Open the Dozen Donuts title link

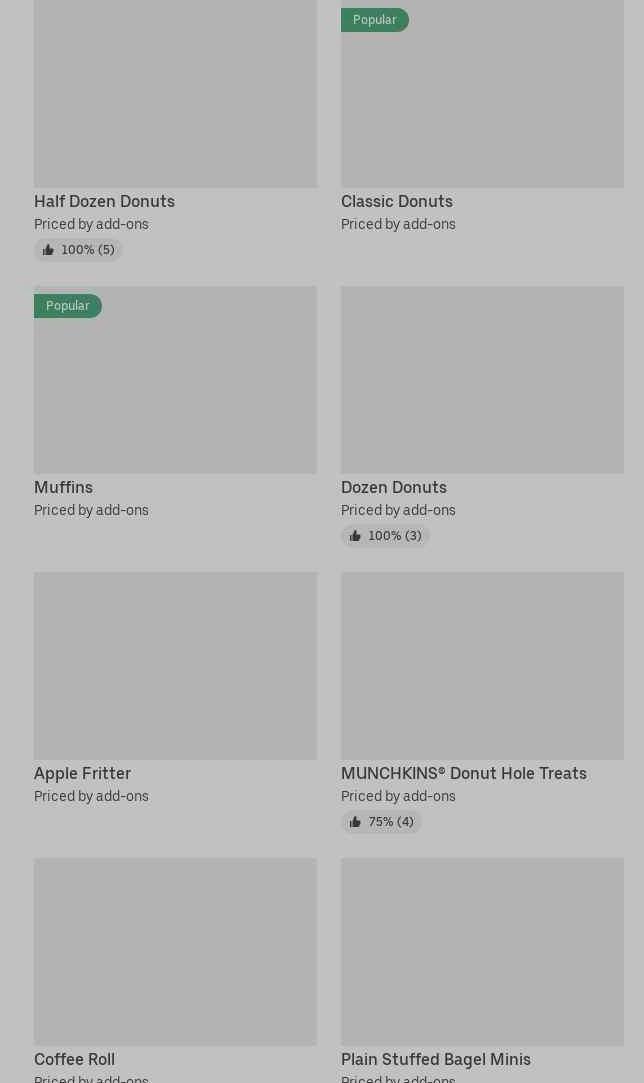(393, 488)
